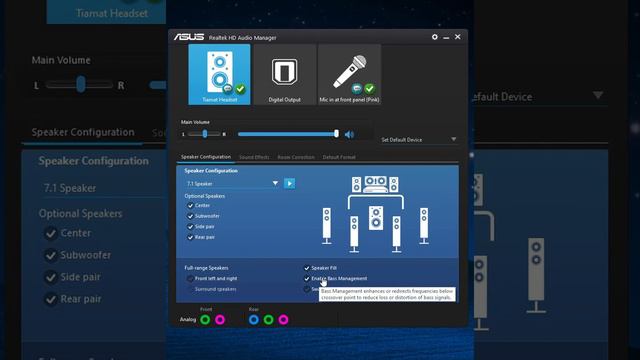640x360 pixels.
Task: Toggle the Surround speakers full-range checkbox
Action: [190, 289]
